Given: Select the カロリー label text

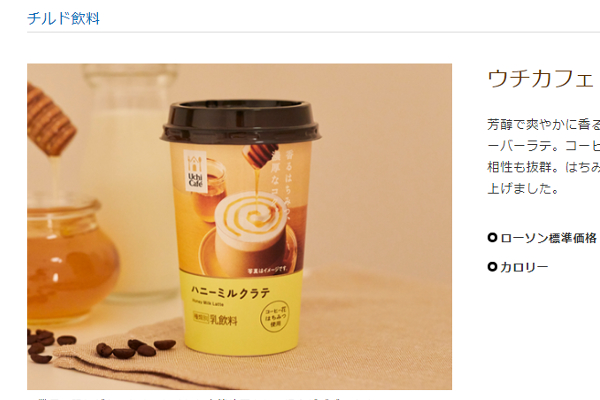Looking at the screenshot, I should 524,267.
